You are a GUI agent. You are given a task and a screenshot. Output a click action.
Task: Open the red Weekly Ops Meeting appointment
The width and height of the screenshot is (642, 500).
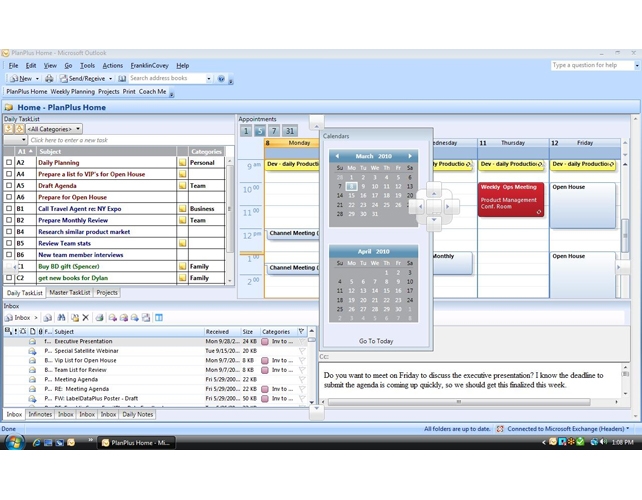click(x=511, y=199)
